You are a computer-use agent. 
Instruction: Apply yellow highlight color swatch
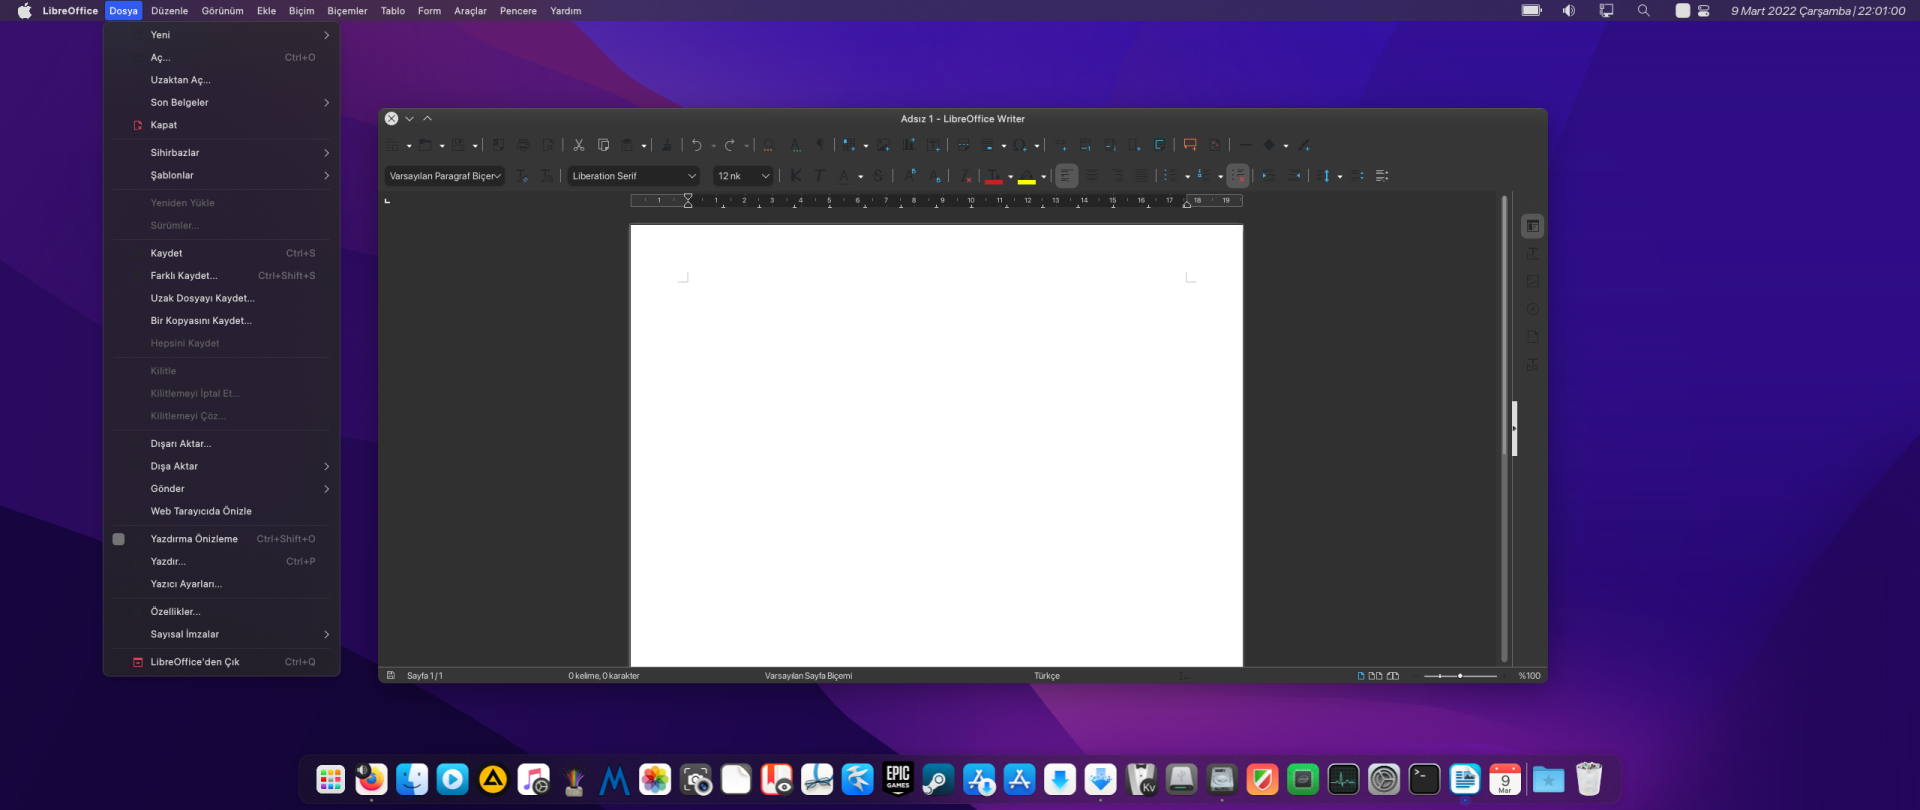1027,177
